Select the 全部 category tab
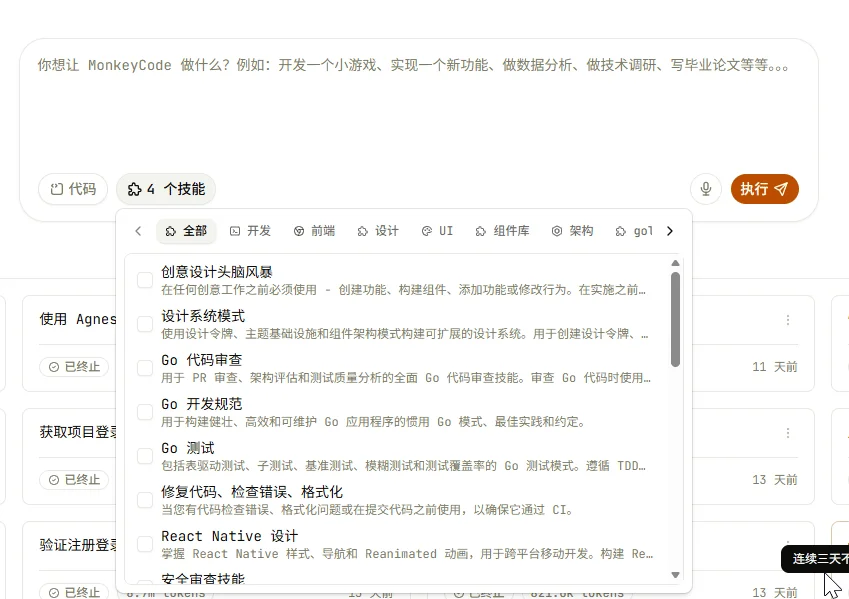This screenshot has height=599, width=849. click(186, 231)
